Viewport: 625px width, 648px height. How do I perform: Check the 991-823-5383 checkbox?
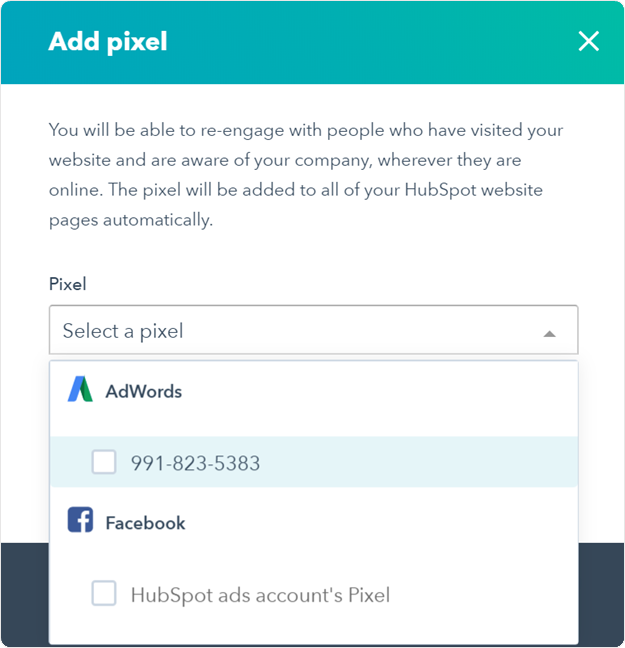point(104,462)
